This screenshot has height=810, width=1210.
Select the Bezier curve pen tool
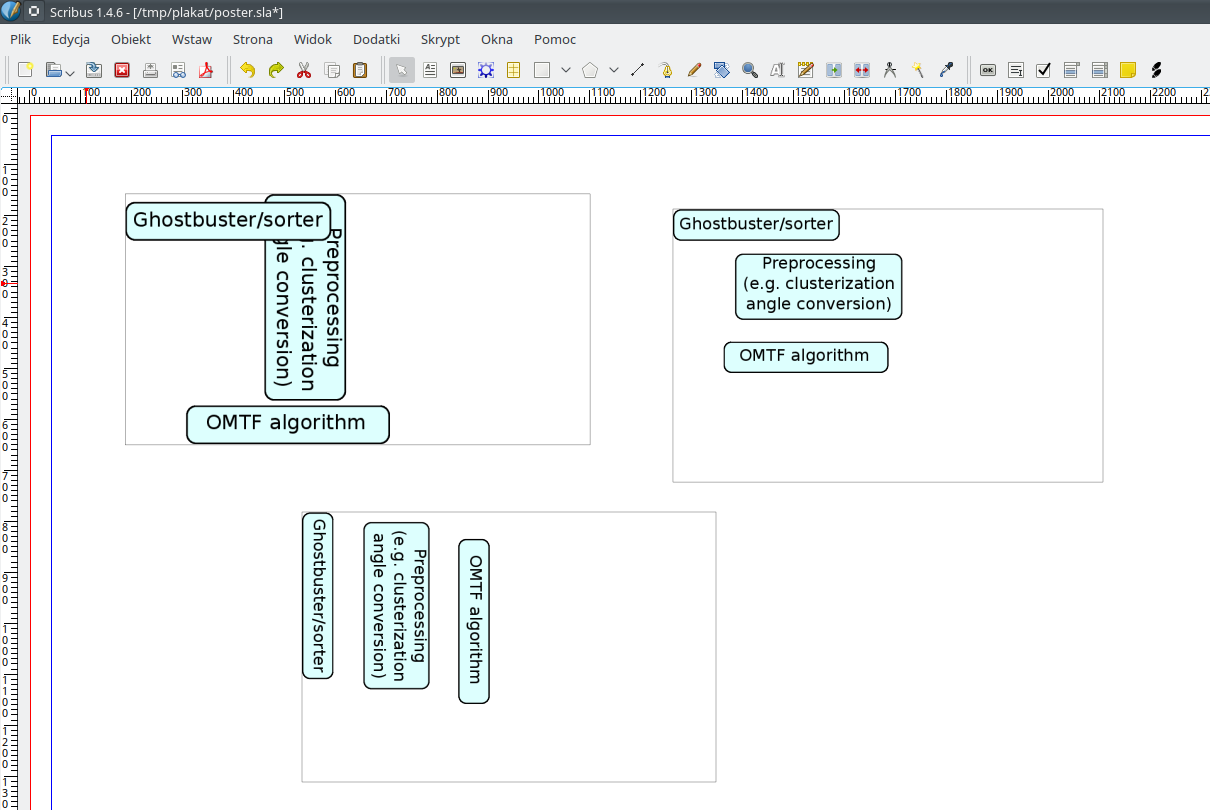666,70
